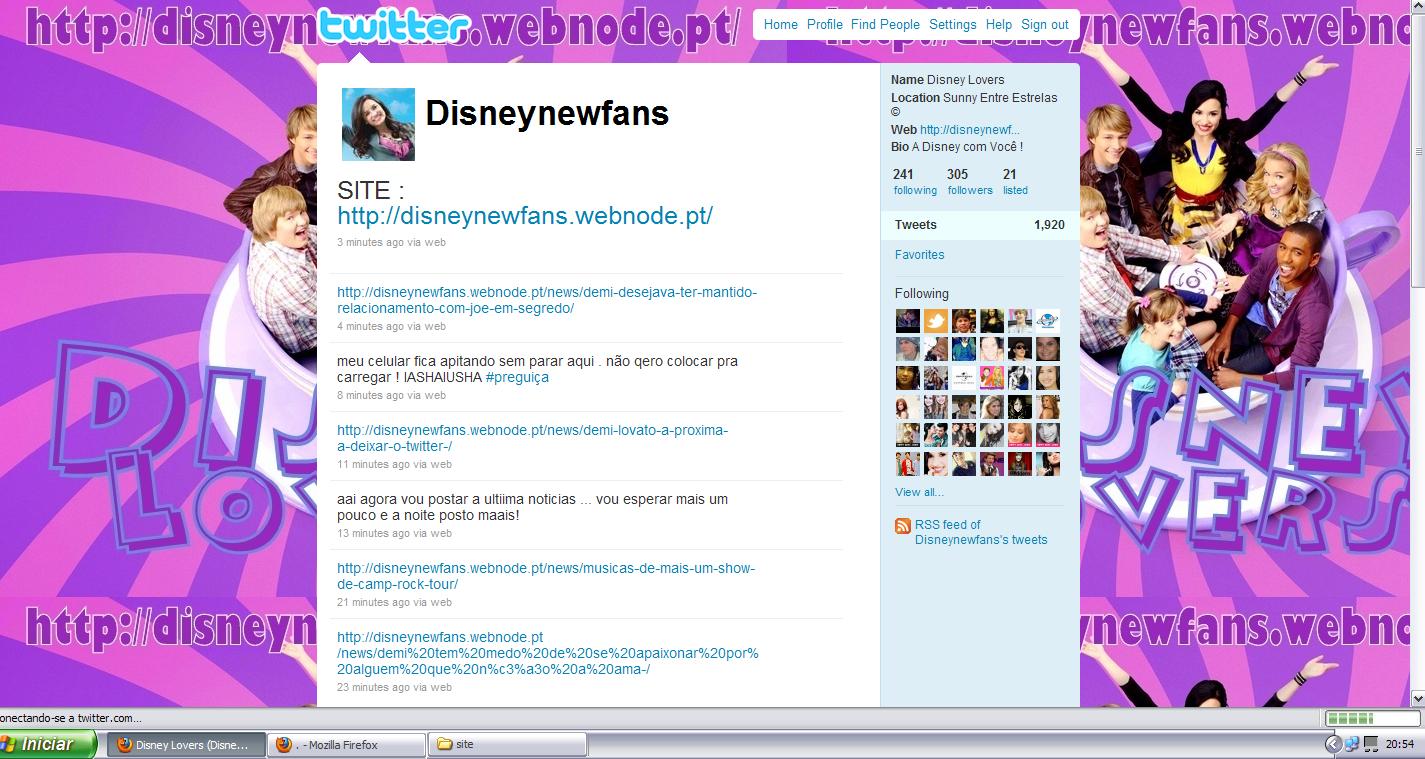
Task: Click the folder icon of the 'site' taskbar item
Action: click(445, 745)
